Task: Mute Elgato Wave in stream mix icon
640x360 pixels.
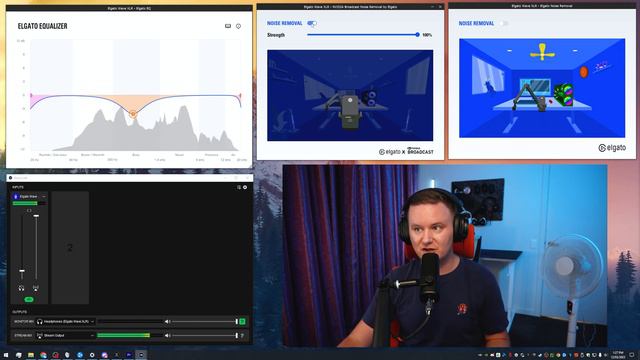Action: tap(36, 288)
